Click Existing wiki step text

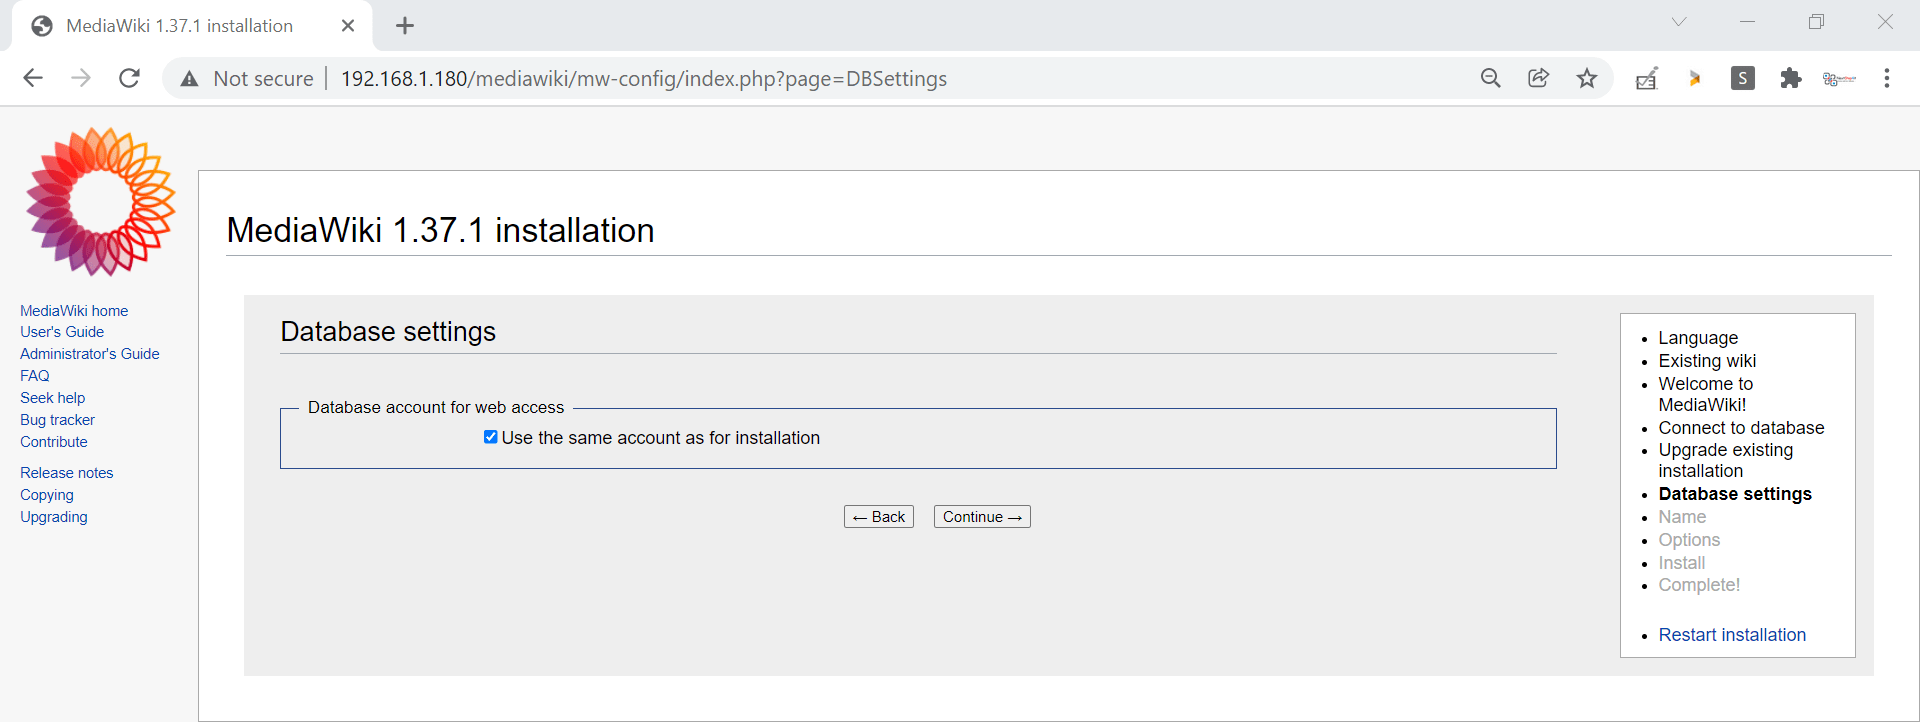(1707, 361)
